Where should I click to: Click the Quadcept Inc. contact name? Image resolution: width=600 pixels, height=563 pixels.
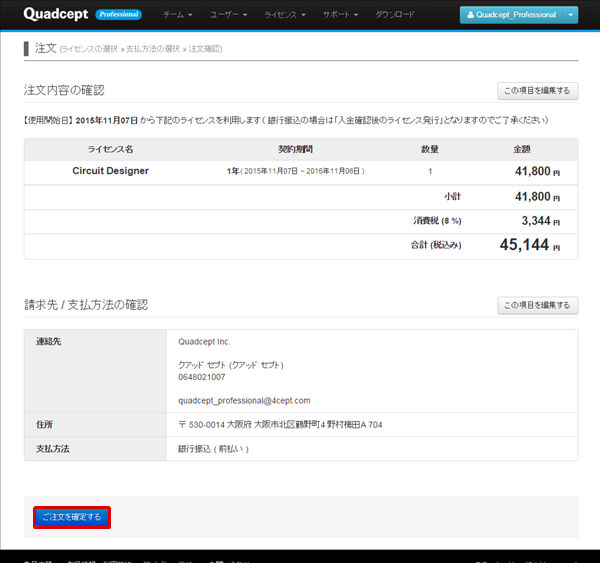point(204,342)
